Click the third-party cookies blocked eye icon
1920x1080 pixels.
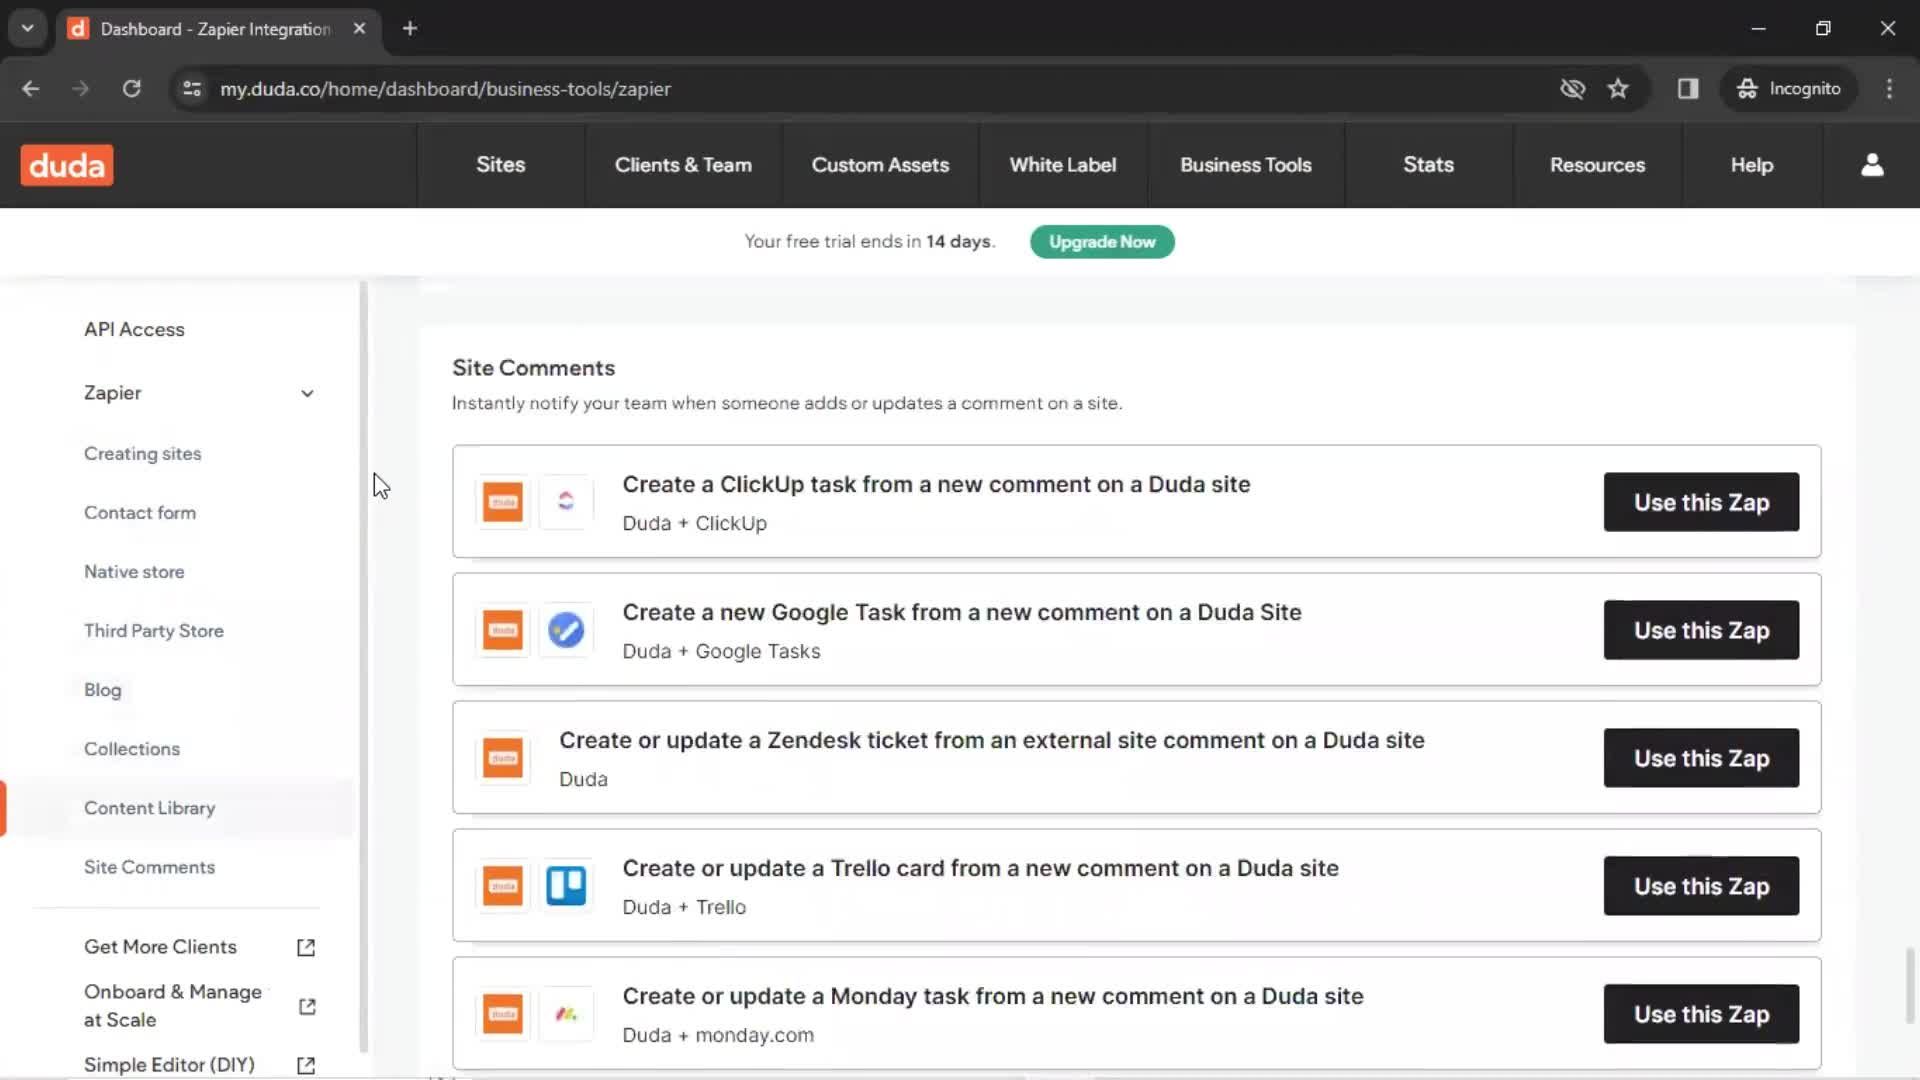click(x=1572, y=89)
